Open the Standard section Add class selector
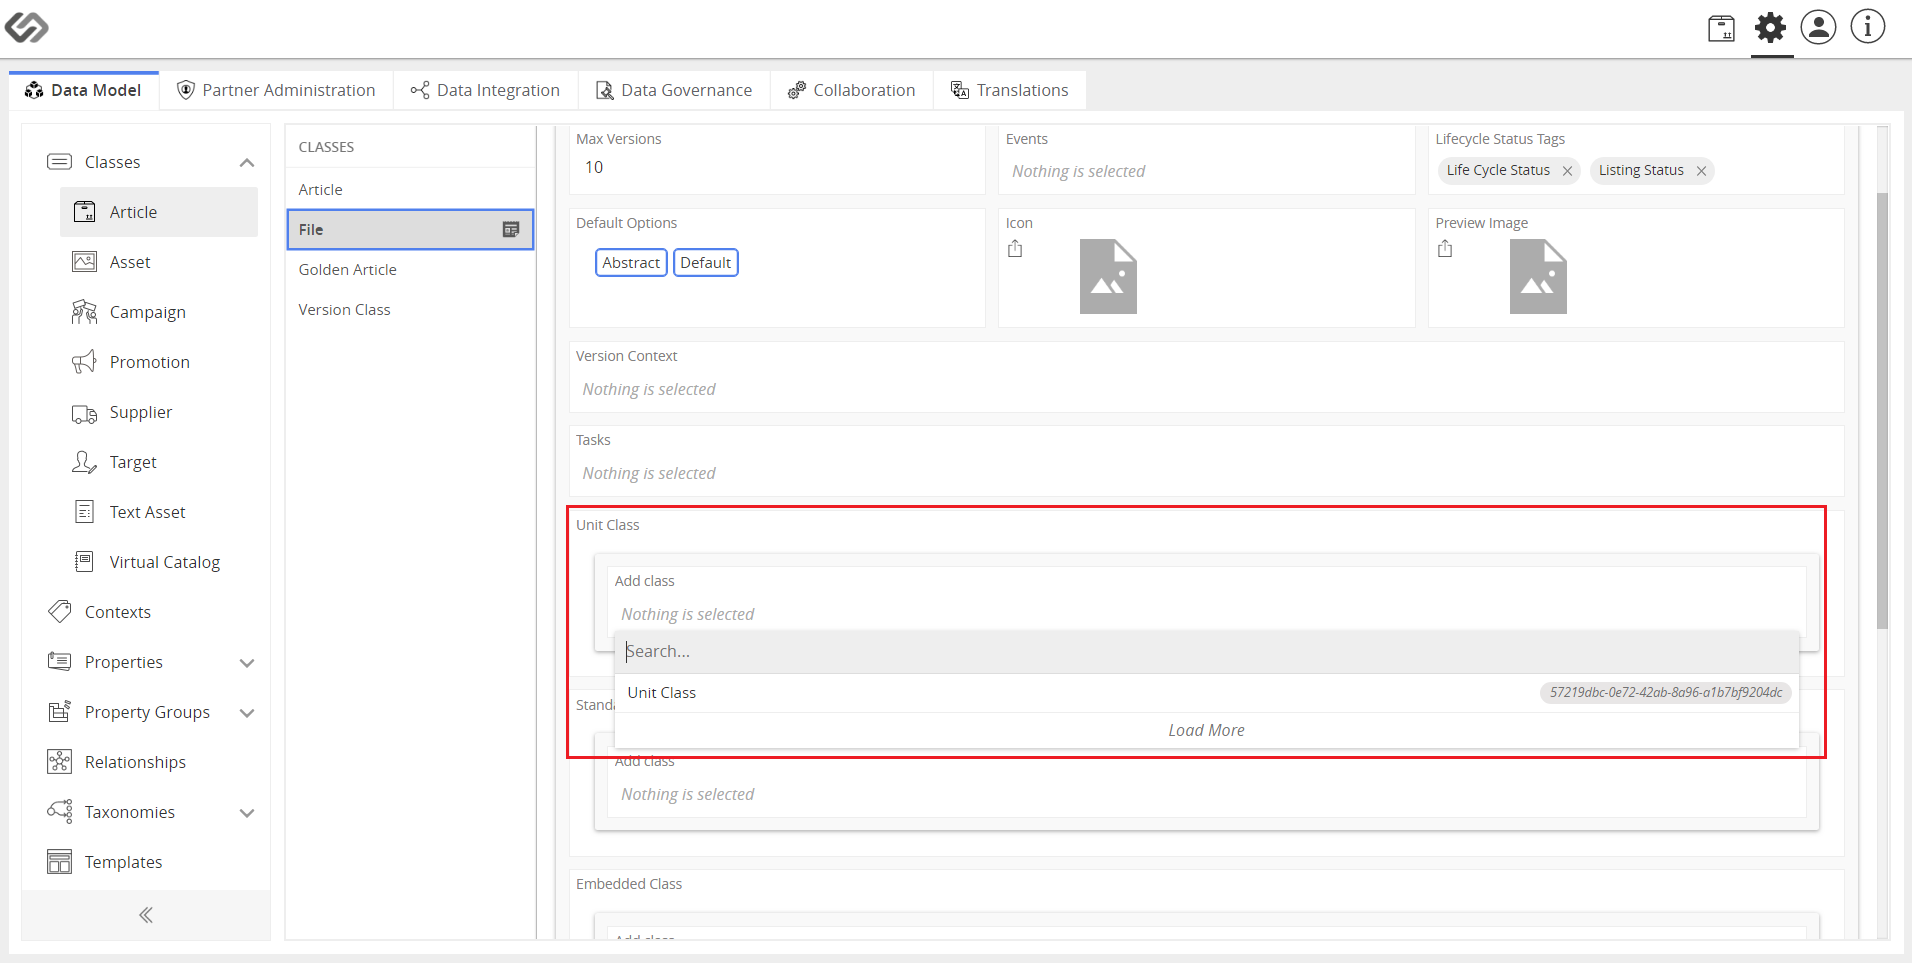1912x963 pixels. click(1206, 794)
